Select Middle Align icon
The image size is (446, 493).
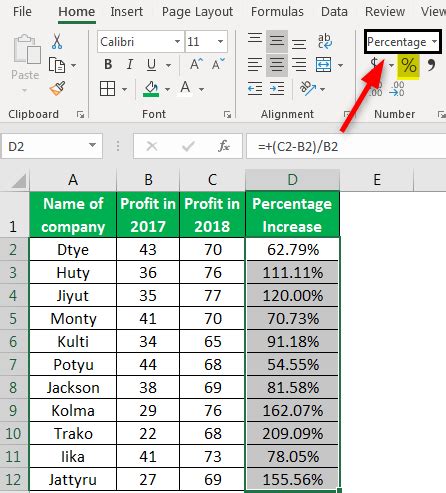(277, 41)
